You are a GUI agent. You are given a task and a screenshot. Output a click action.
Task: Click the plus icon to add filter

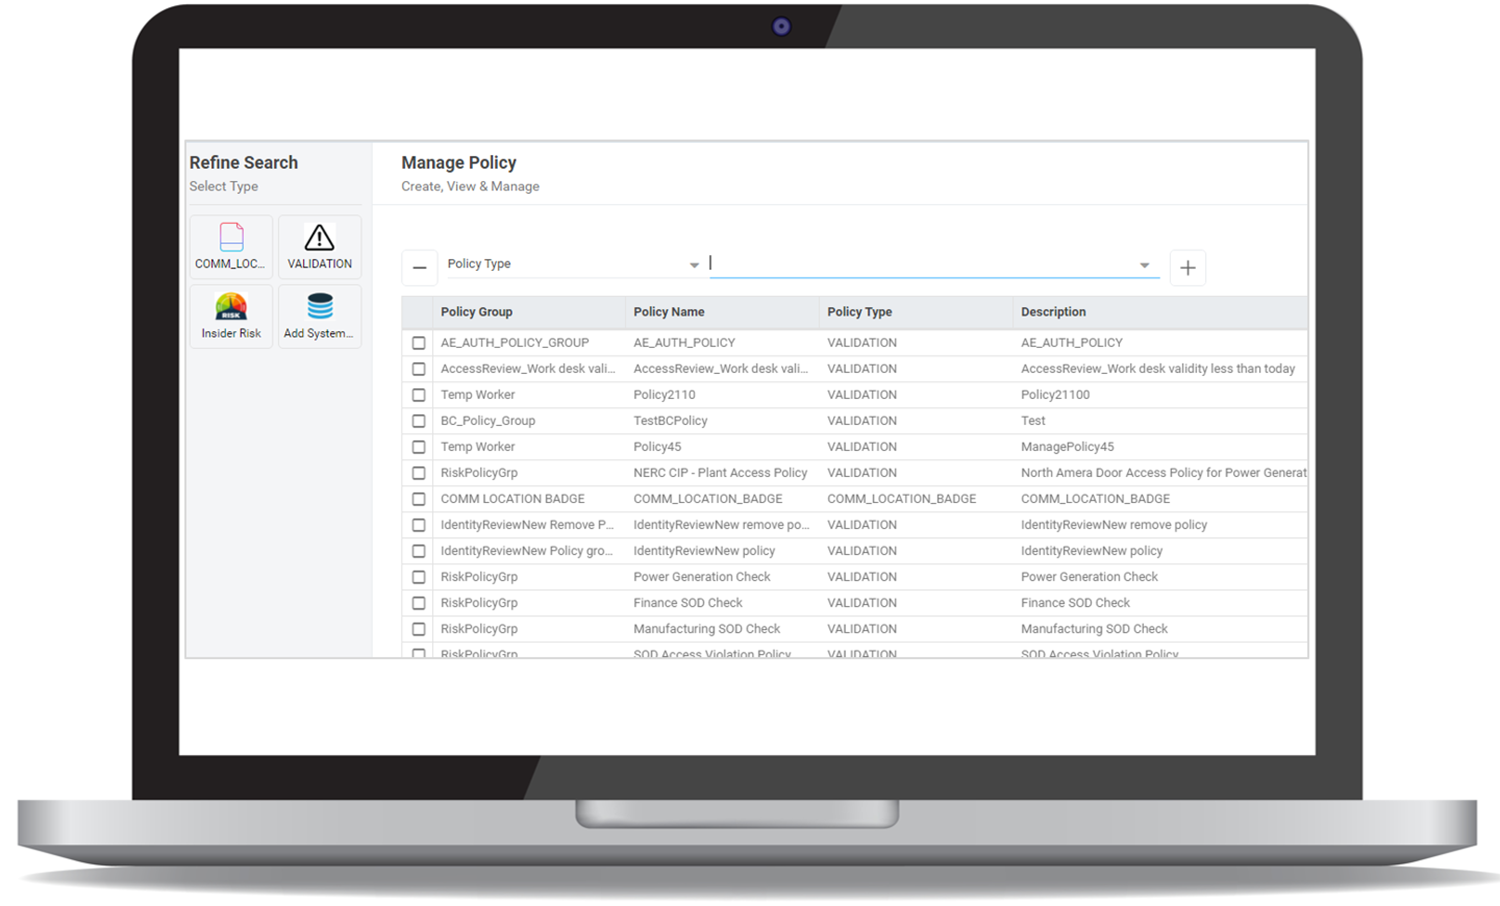coord(1187,267)
